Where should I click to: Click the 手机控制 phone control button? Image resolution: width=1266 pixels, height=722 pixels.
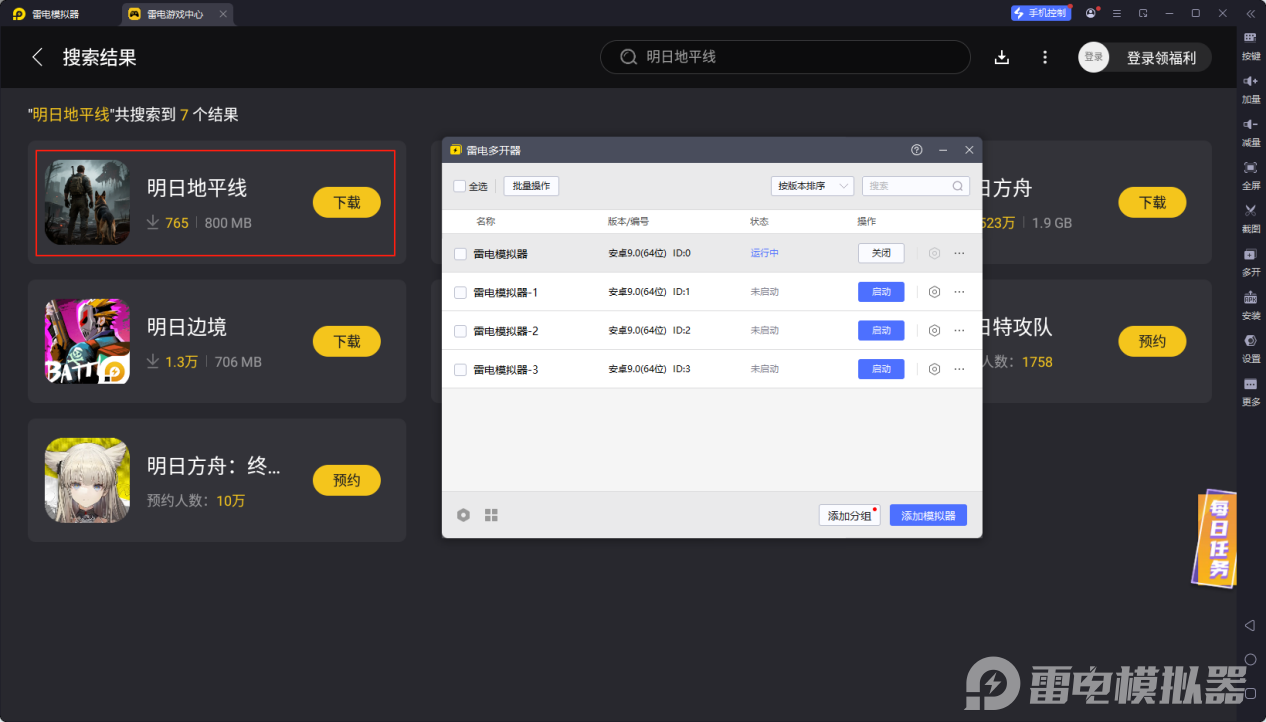[1041, 13]
